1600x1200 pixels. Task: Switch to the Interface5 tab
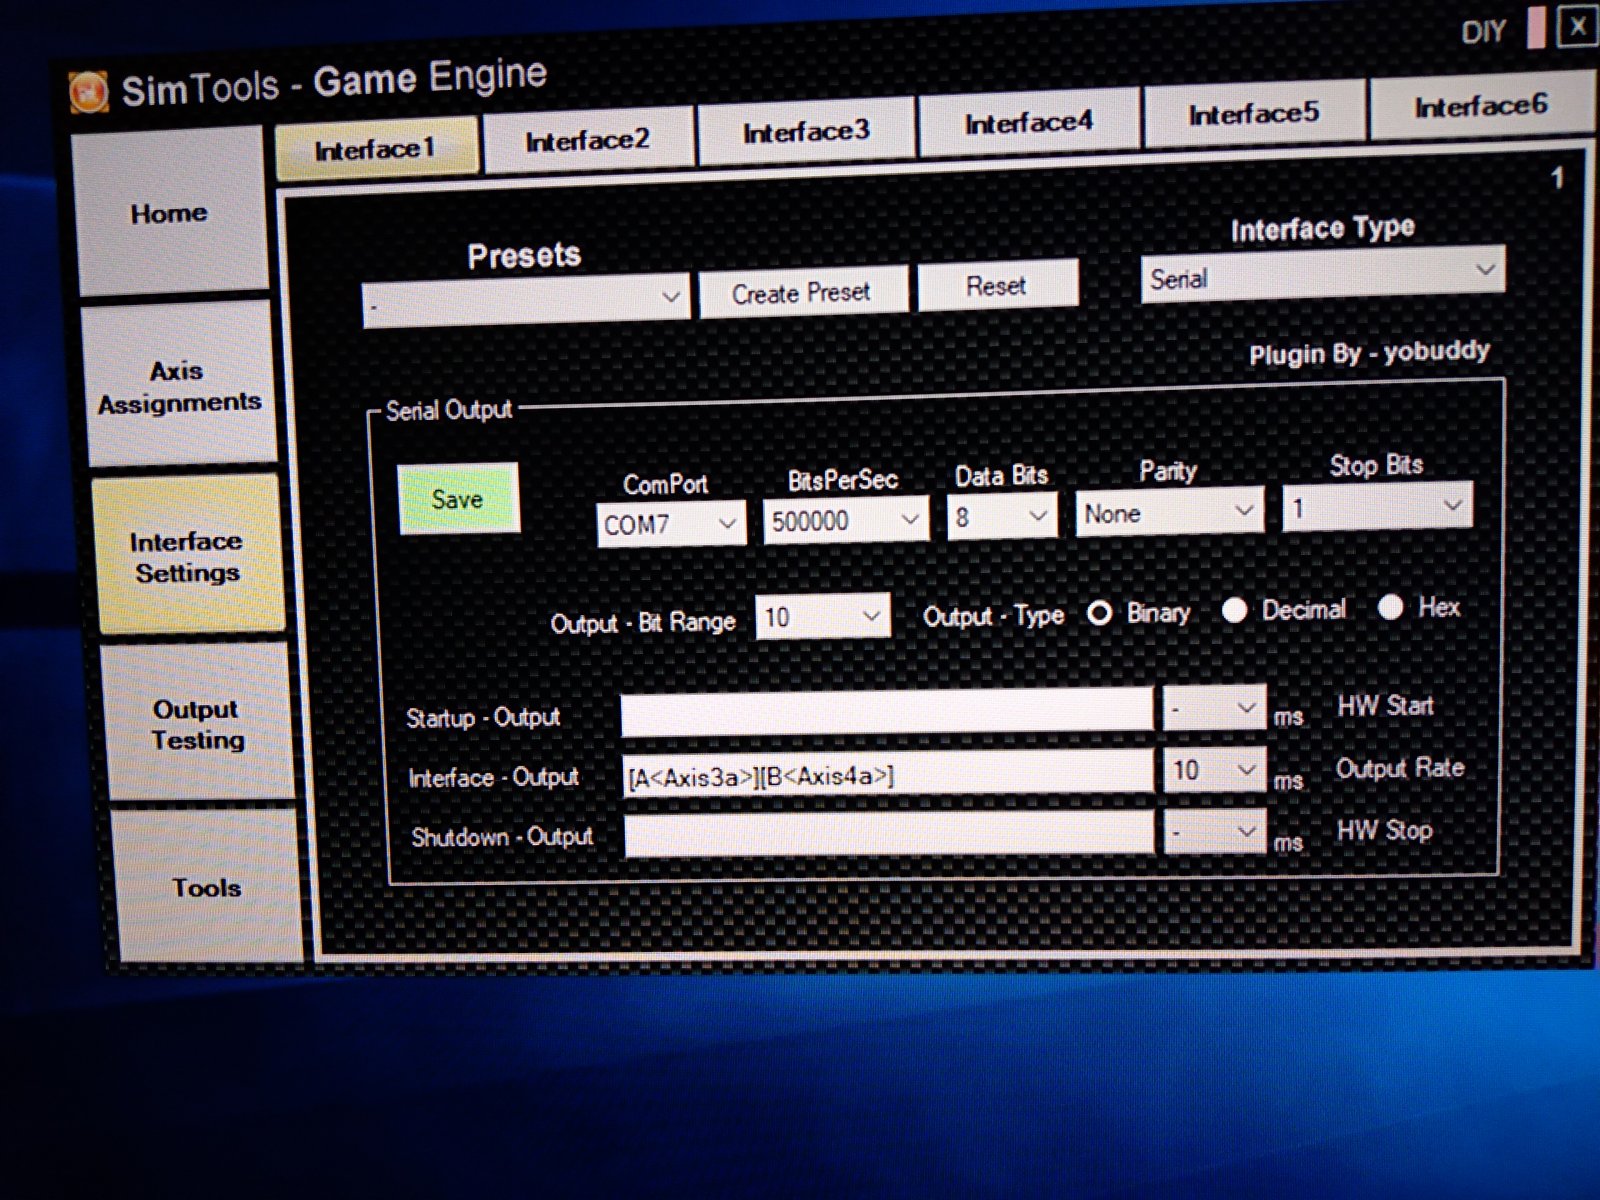point(1253,114)
